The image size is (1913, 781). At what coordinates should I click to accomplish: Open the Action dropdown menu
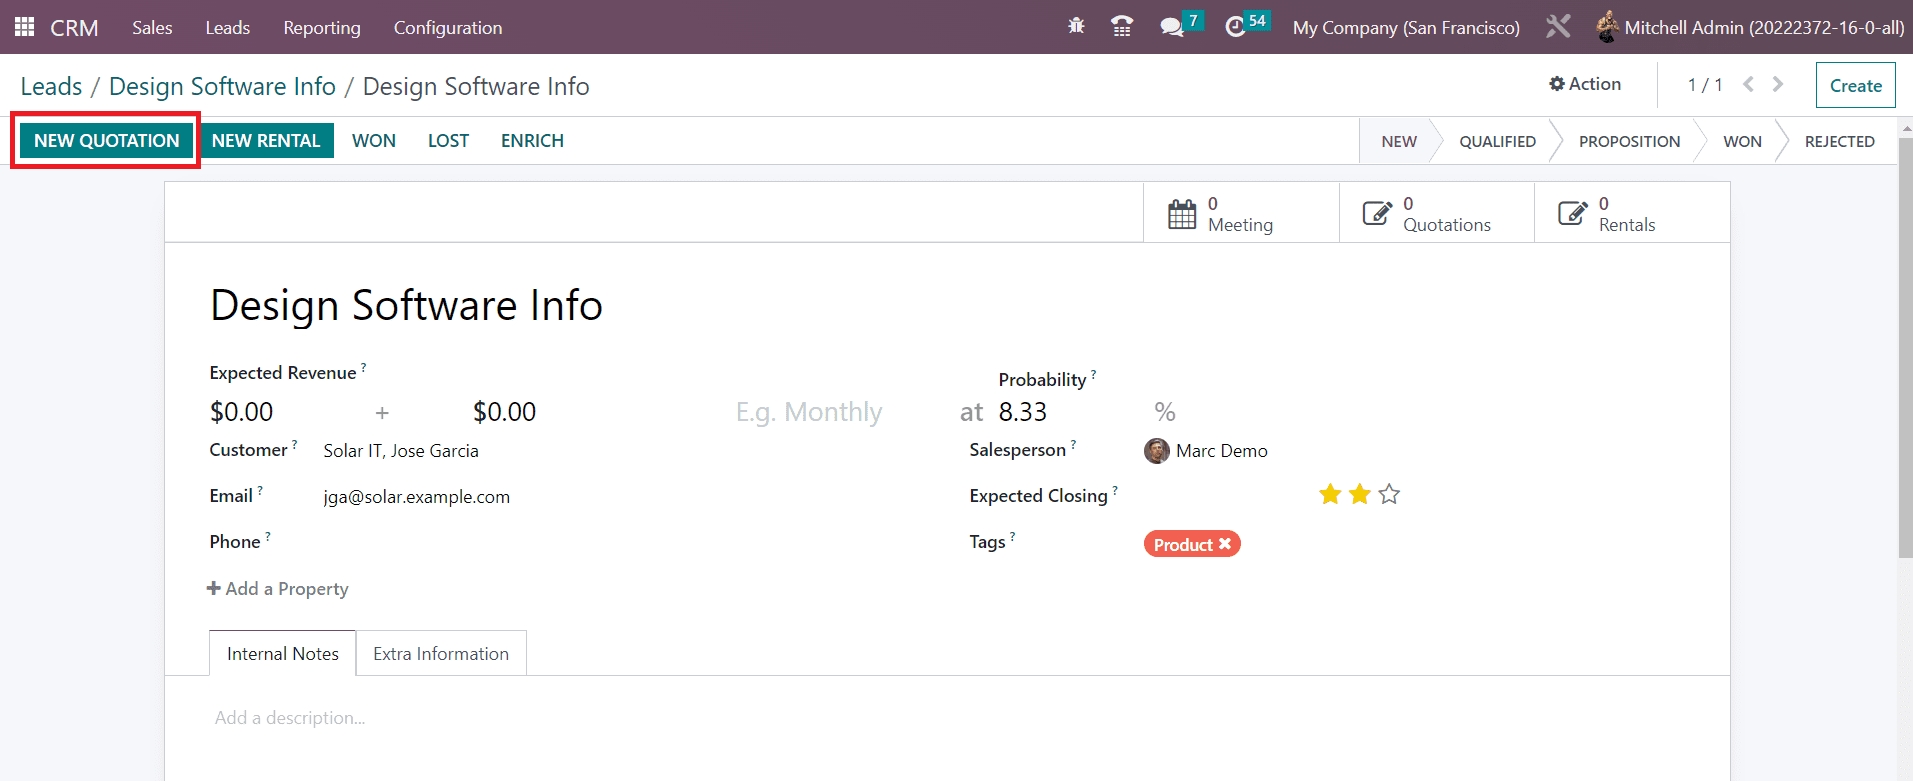(1585, 84)
